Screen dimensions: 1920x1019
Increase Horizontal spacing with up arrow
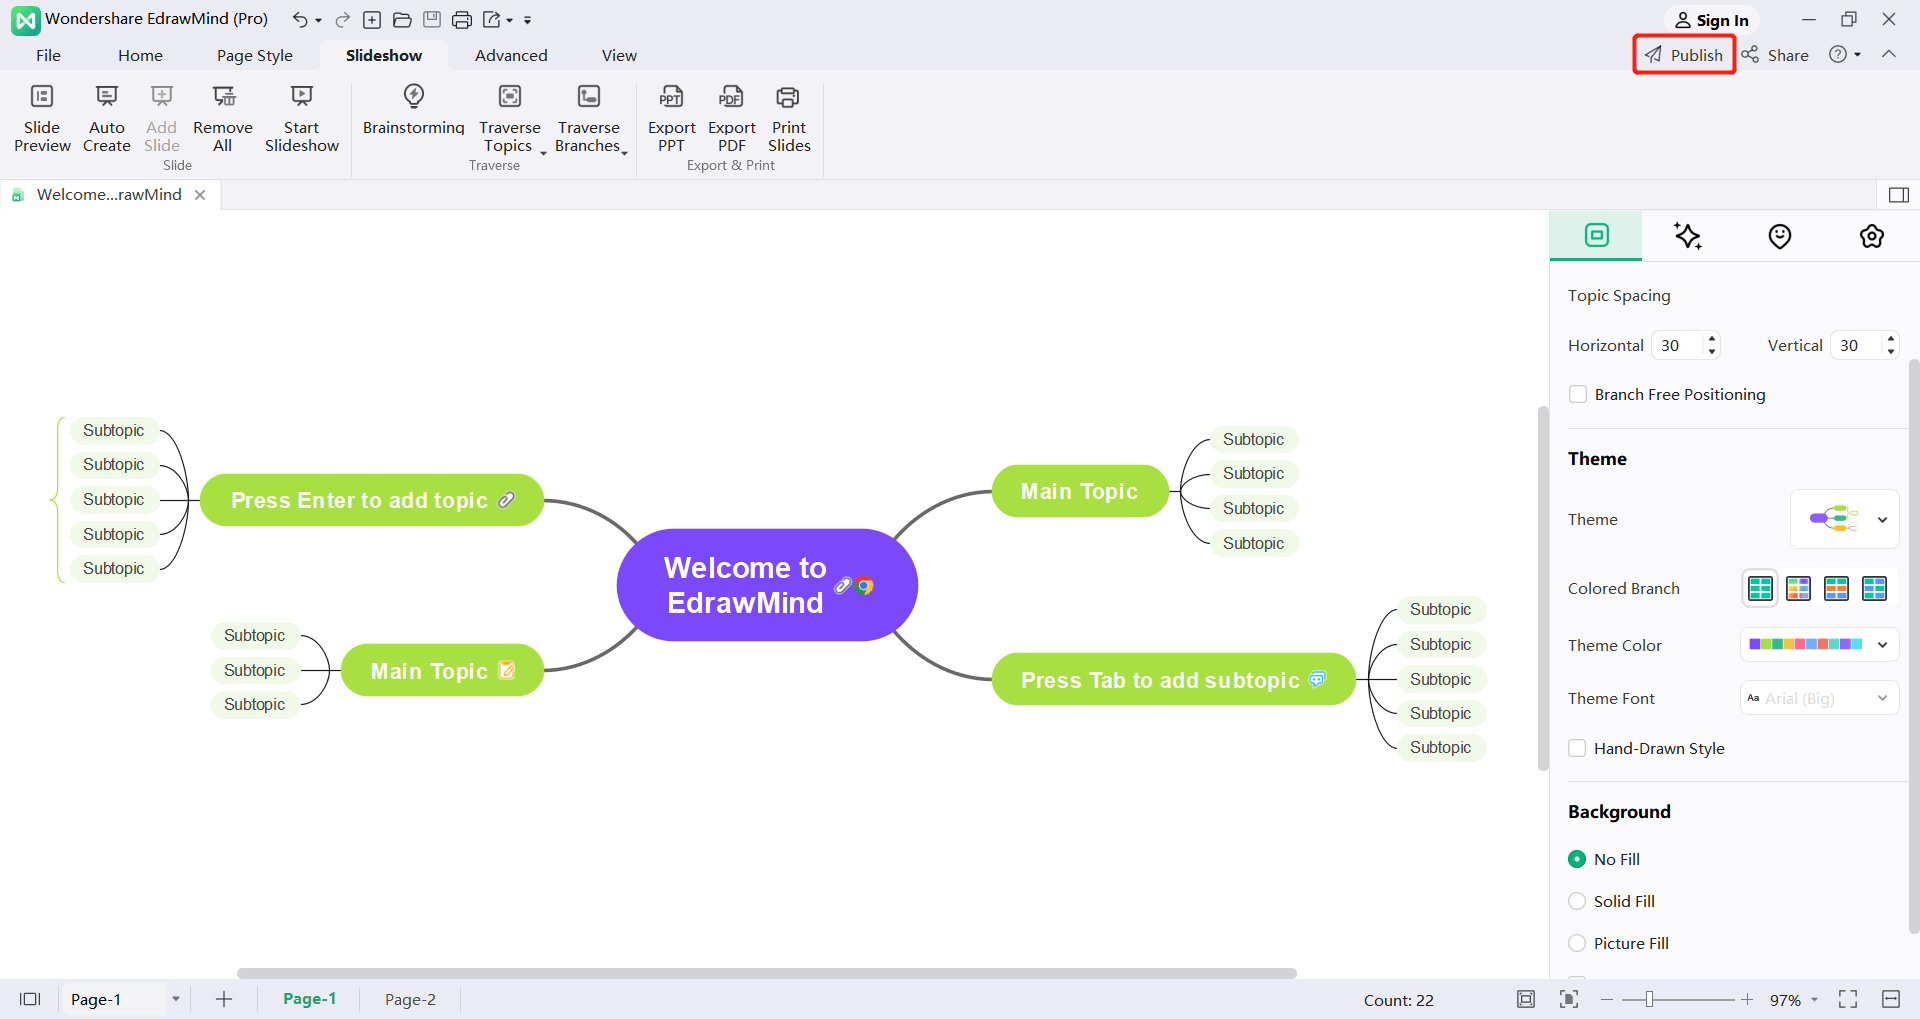coord(1712,338)
